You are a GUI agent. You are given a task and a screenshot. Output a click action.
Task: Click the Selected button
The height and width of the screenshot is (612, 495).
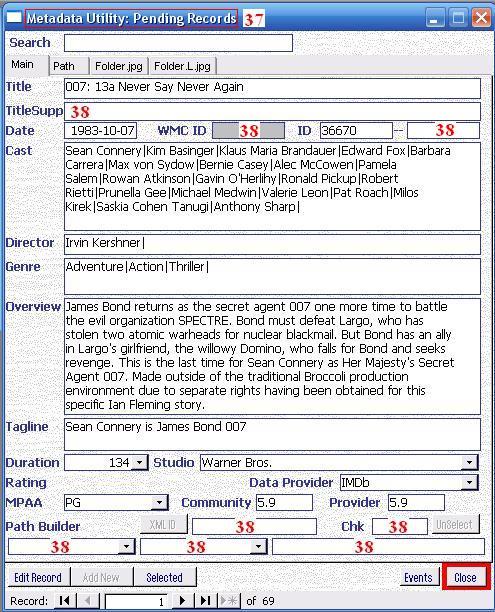(164, 577)
